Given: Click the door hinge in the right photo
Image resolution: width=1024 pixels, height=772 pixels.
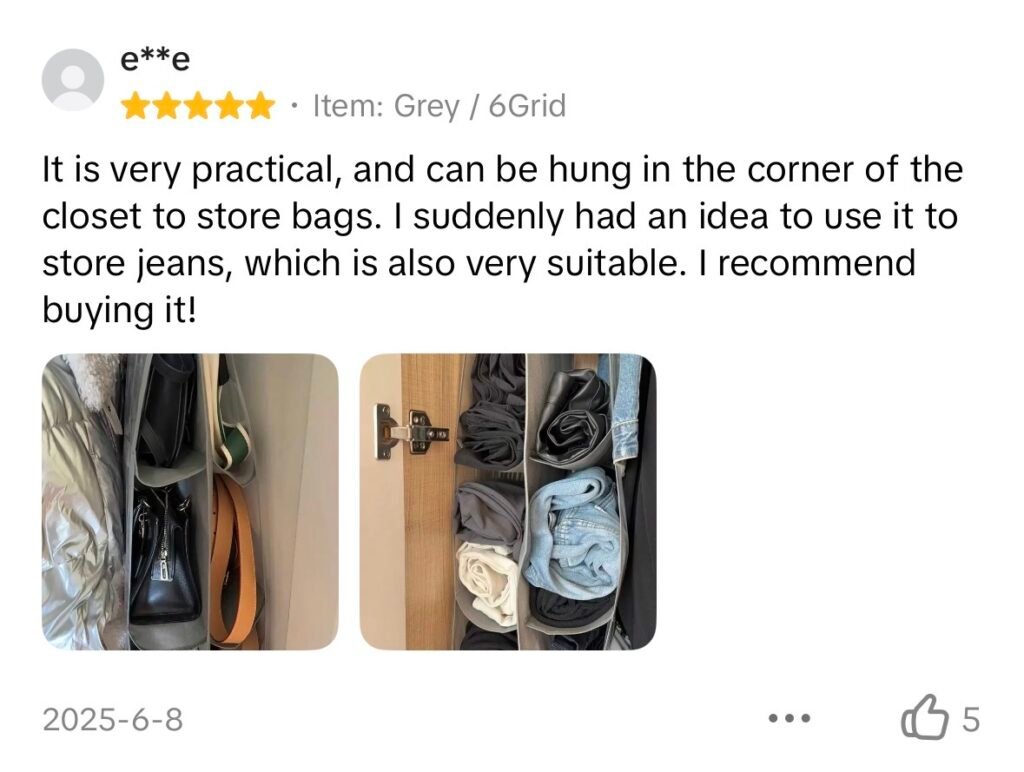Looking at the screenshot, I should click(410, 432).
